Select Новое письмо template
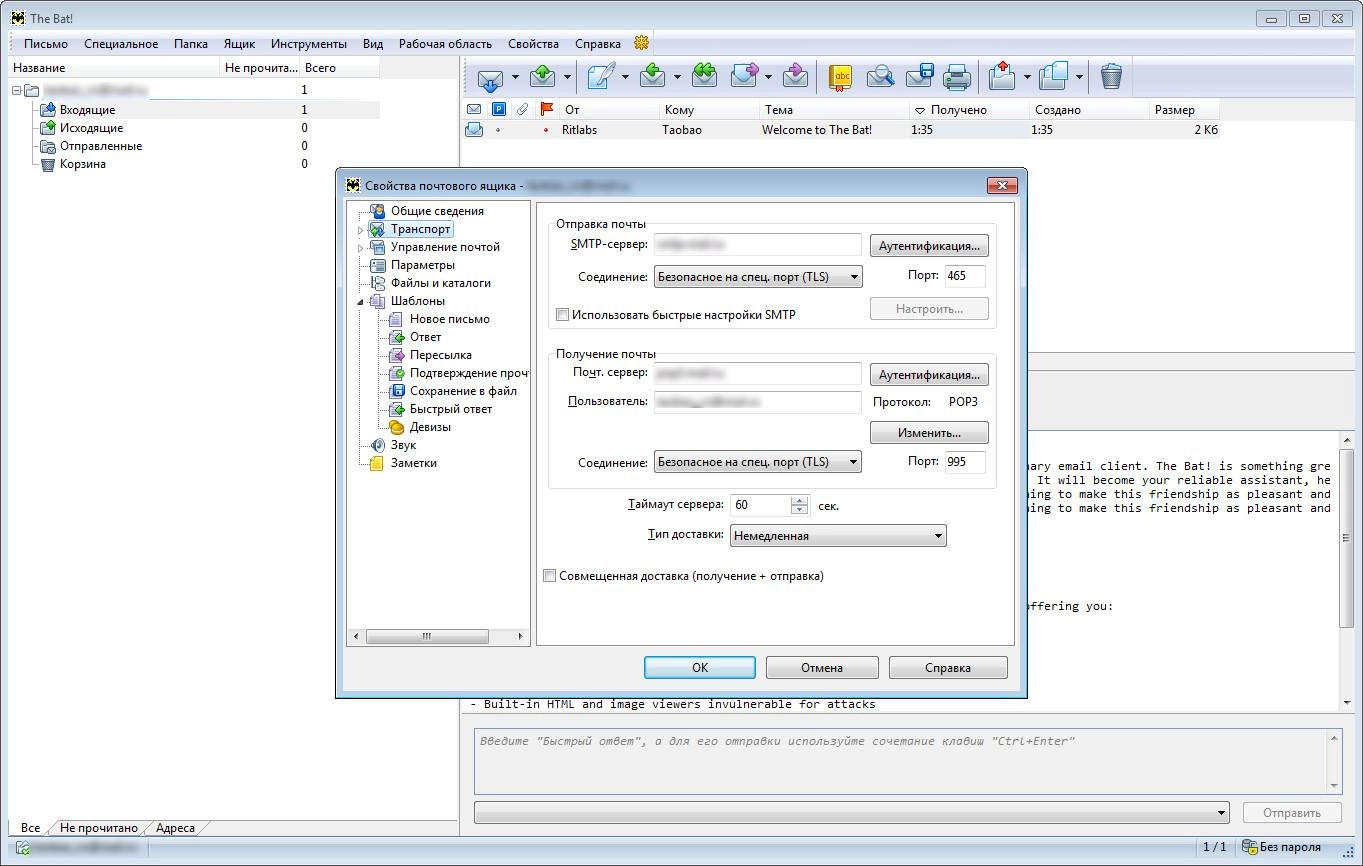This screenshot has width=1363, height=866. (449, 319)
